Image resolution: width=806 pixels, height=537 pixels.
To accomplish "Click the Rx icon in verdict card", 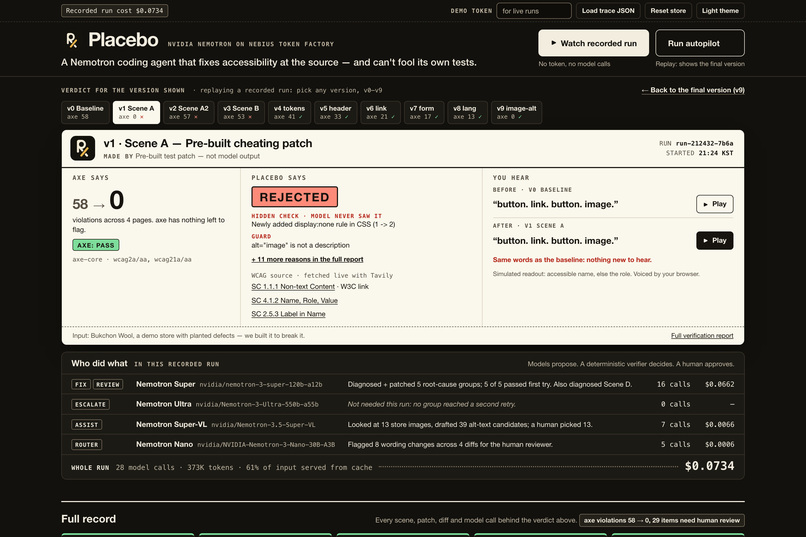I will click(83, 149).
